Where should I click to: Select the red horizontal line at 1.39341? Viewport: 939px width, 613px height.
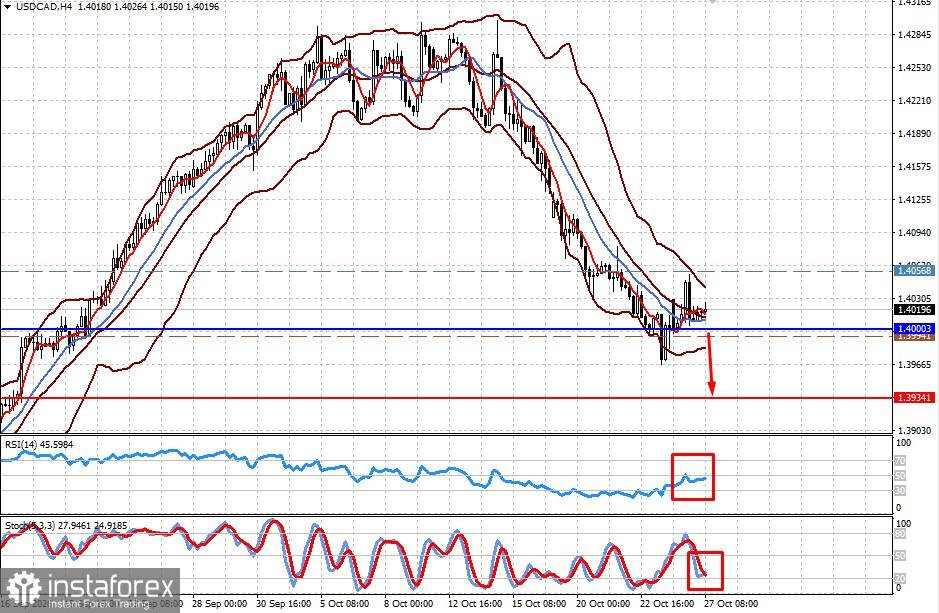[446, 398]
